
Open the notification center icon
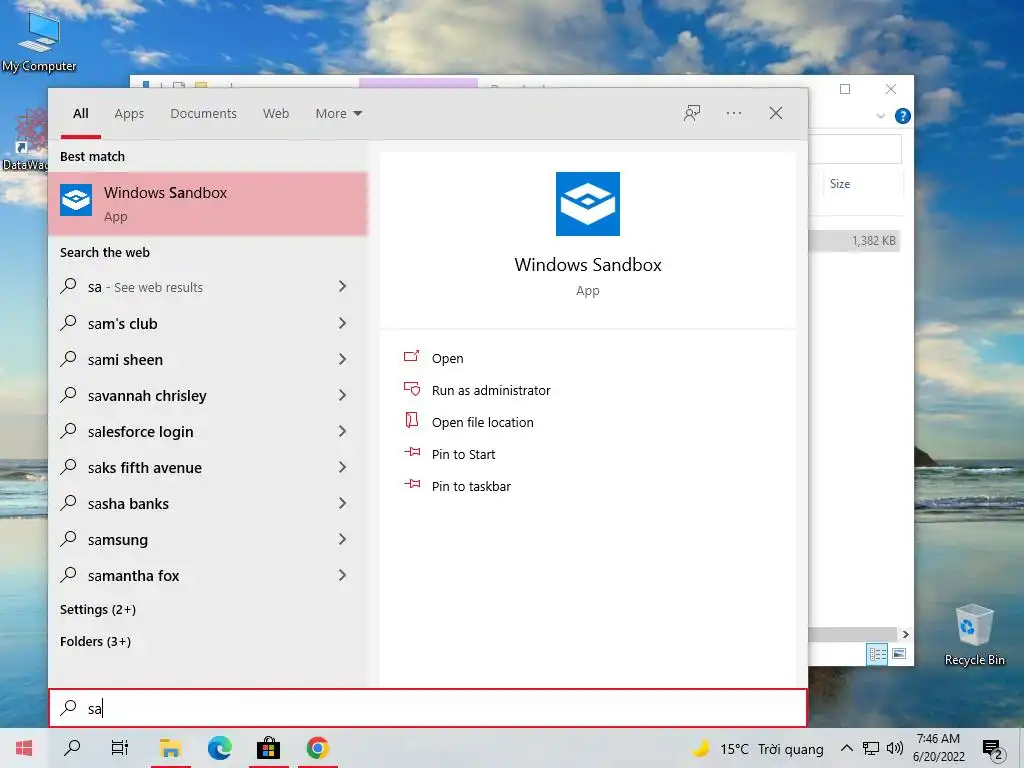click(992, 749)
